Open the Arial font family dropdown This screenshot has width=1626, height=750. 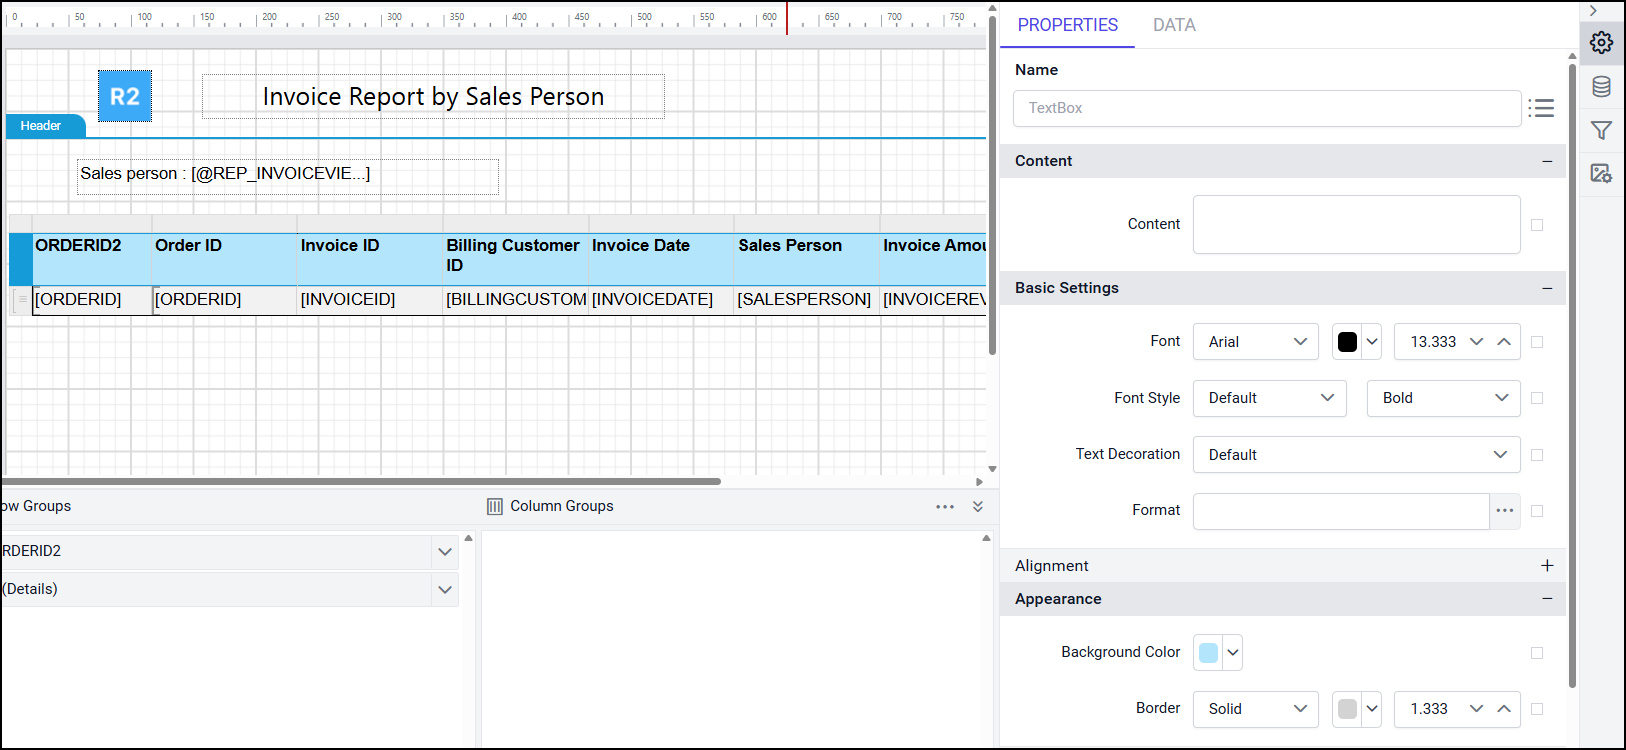coord(1255,342)
